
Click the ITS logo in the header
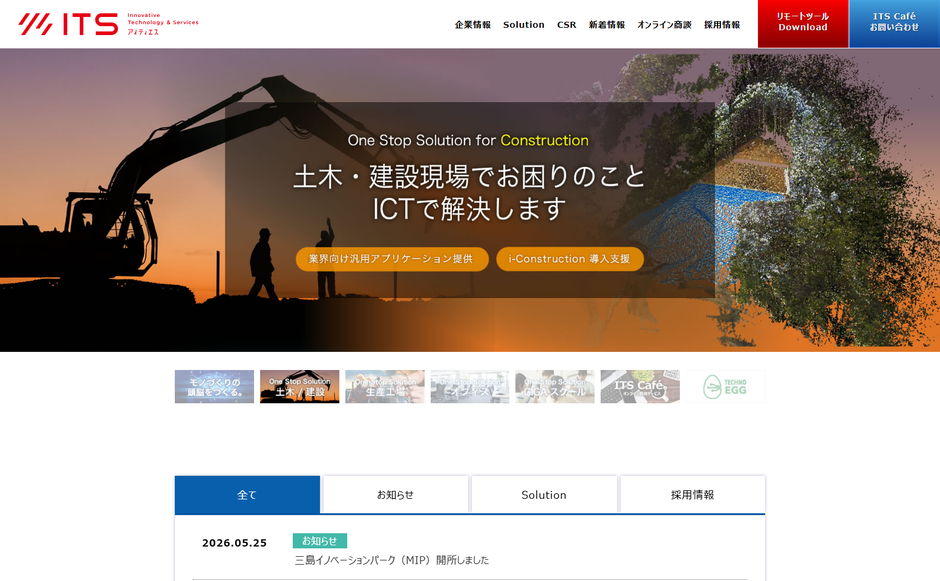click(109, 24)
